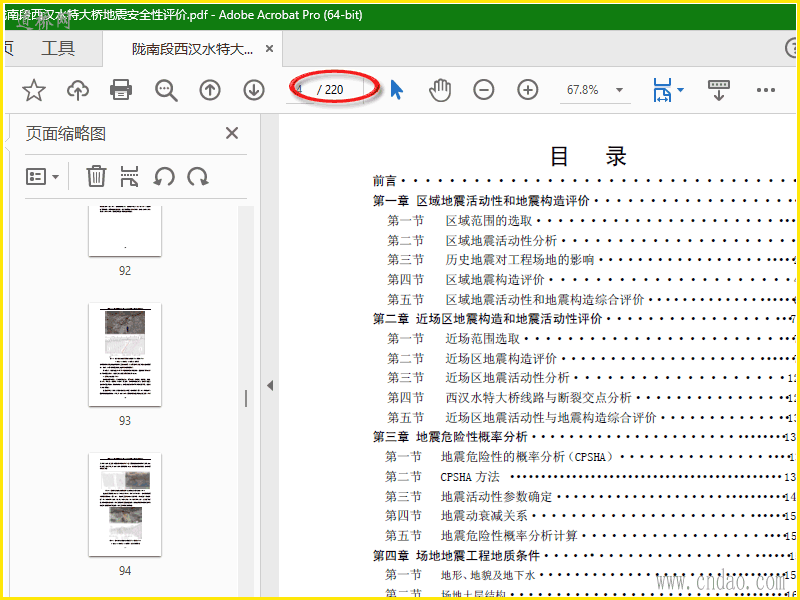Click 第二章 近场区地震构造和地震活动性评价 entry
Viewport: 800px width, 600px height.
(x=487, y=319)
